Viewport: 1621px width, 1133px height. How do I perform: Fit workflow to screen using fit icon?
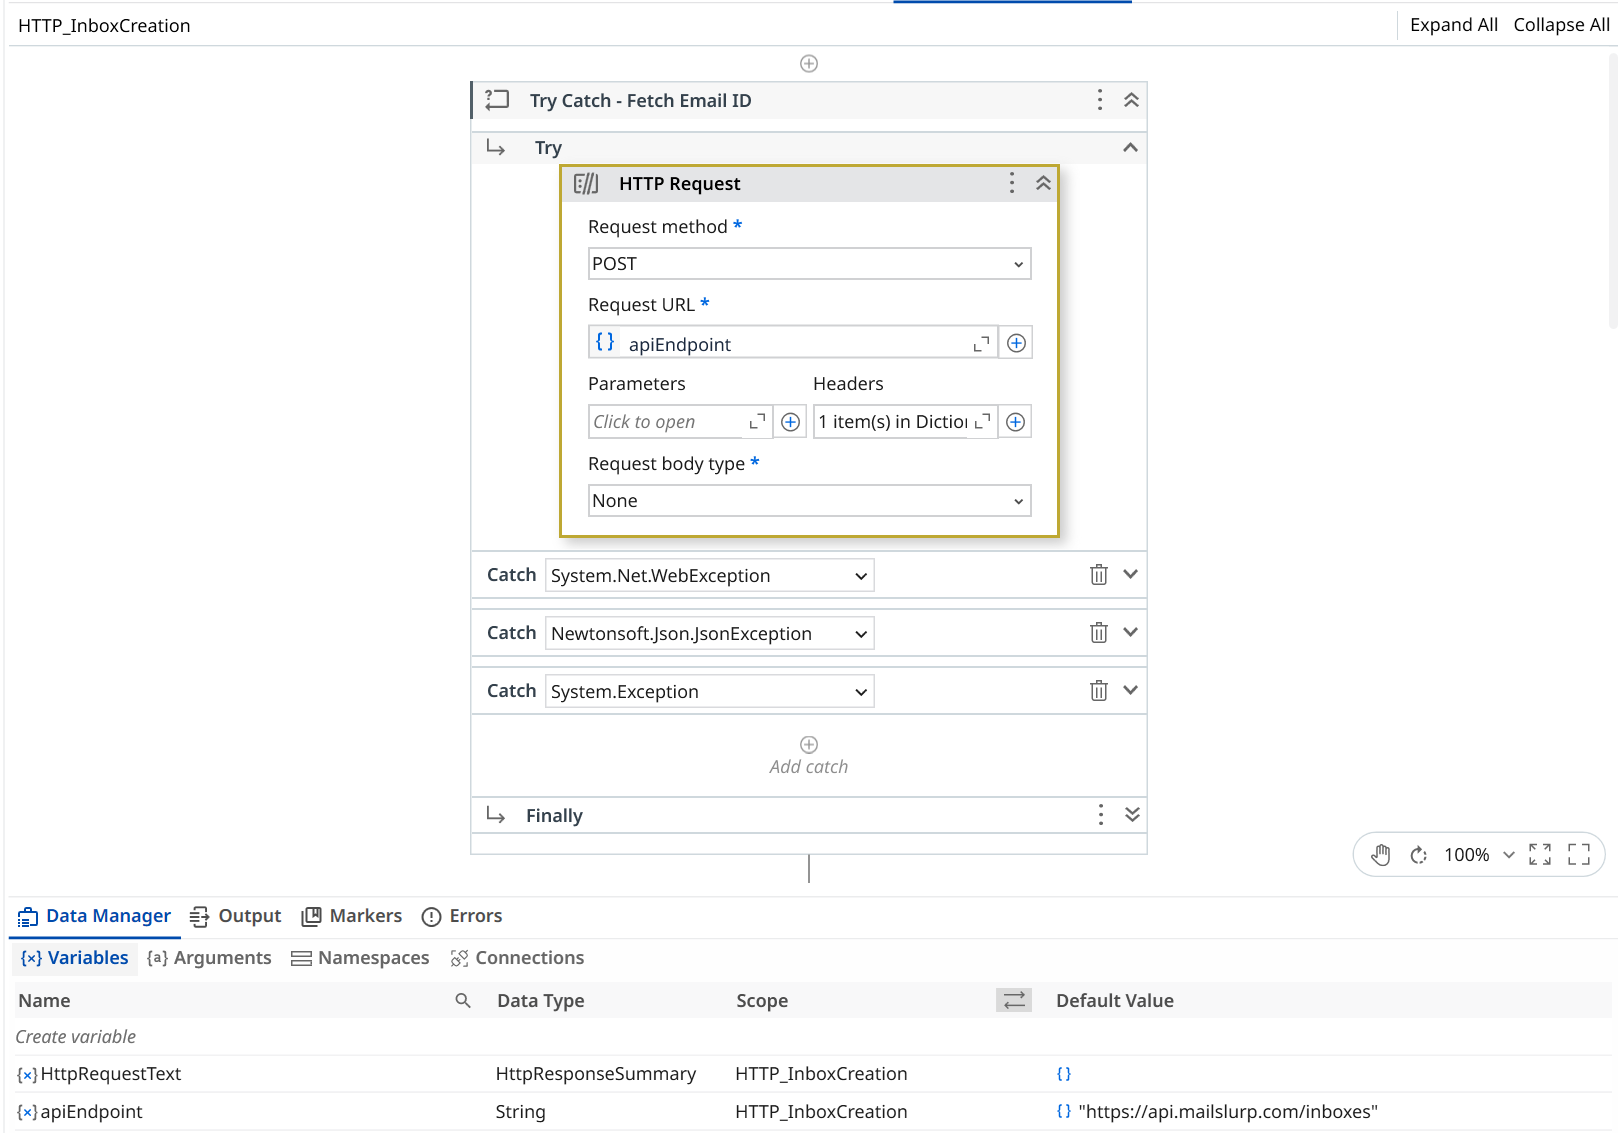(x=1540, y=855)
